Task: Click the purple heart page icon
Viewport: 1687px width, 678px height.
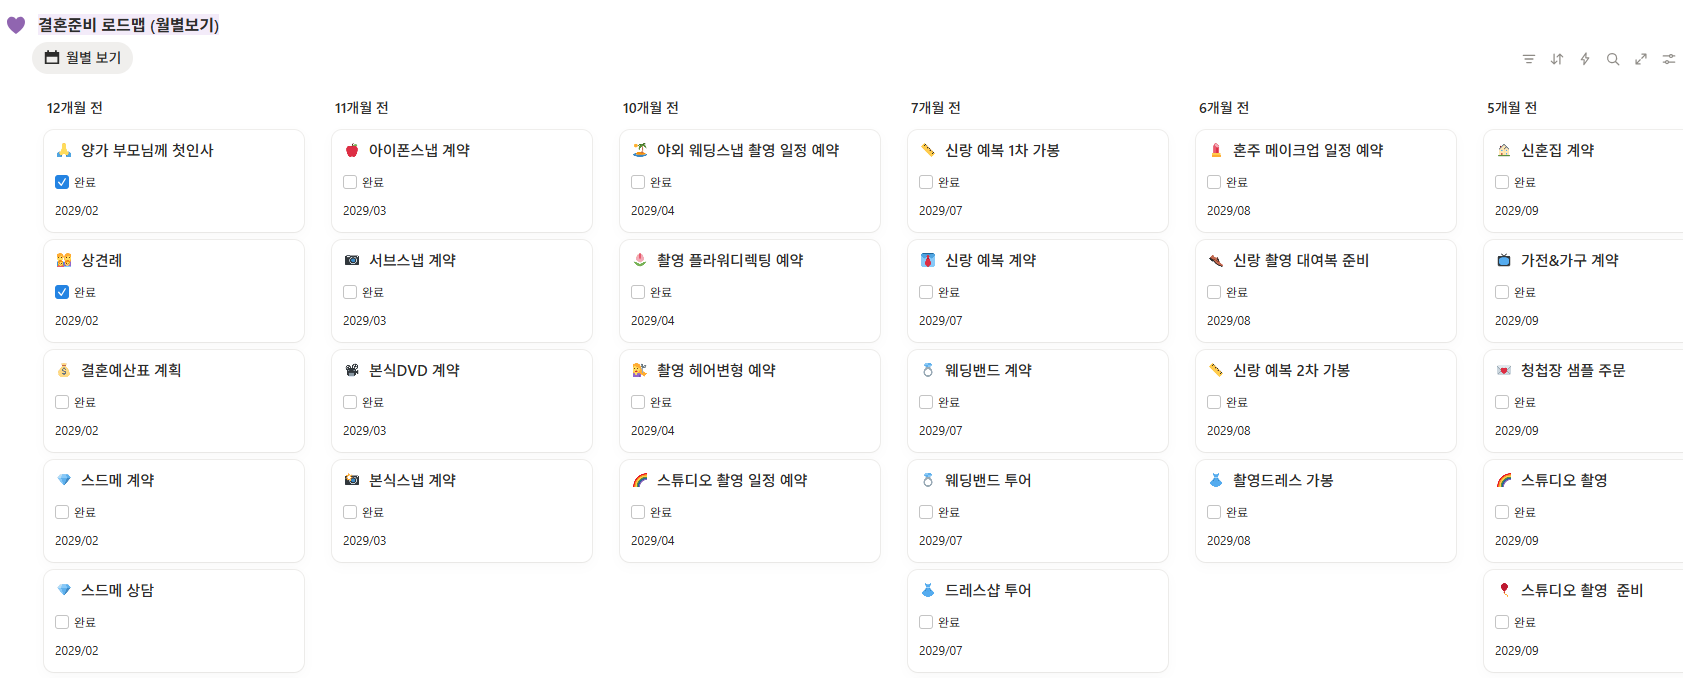Action: point(14,22)
